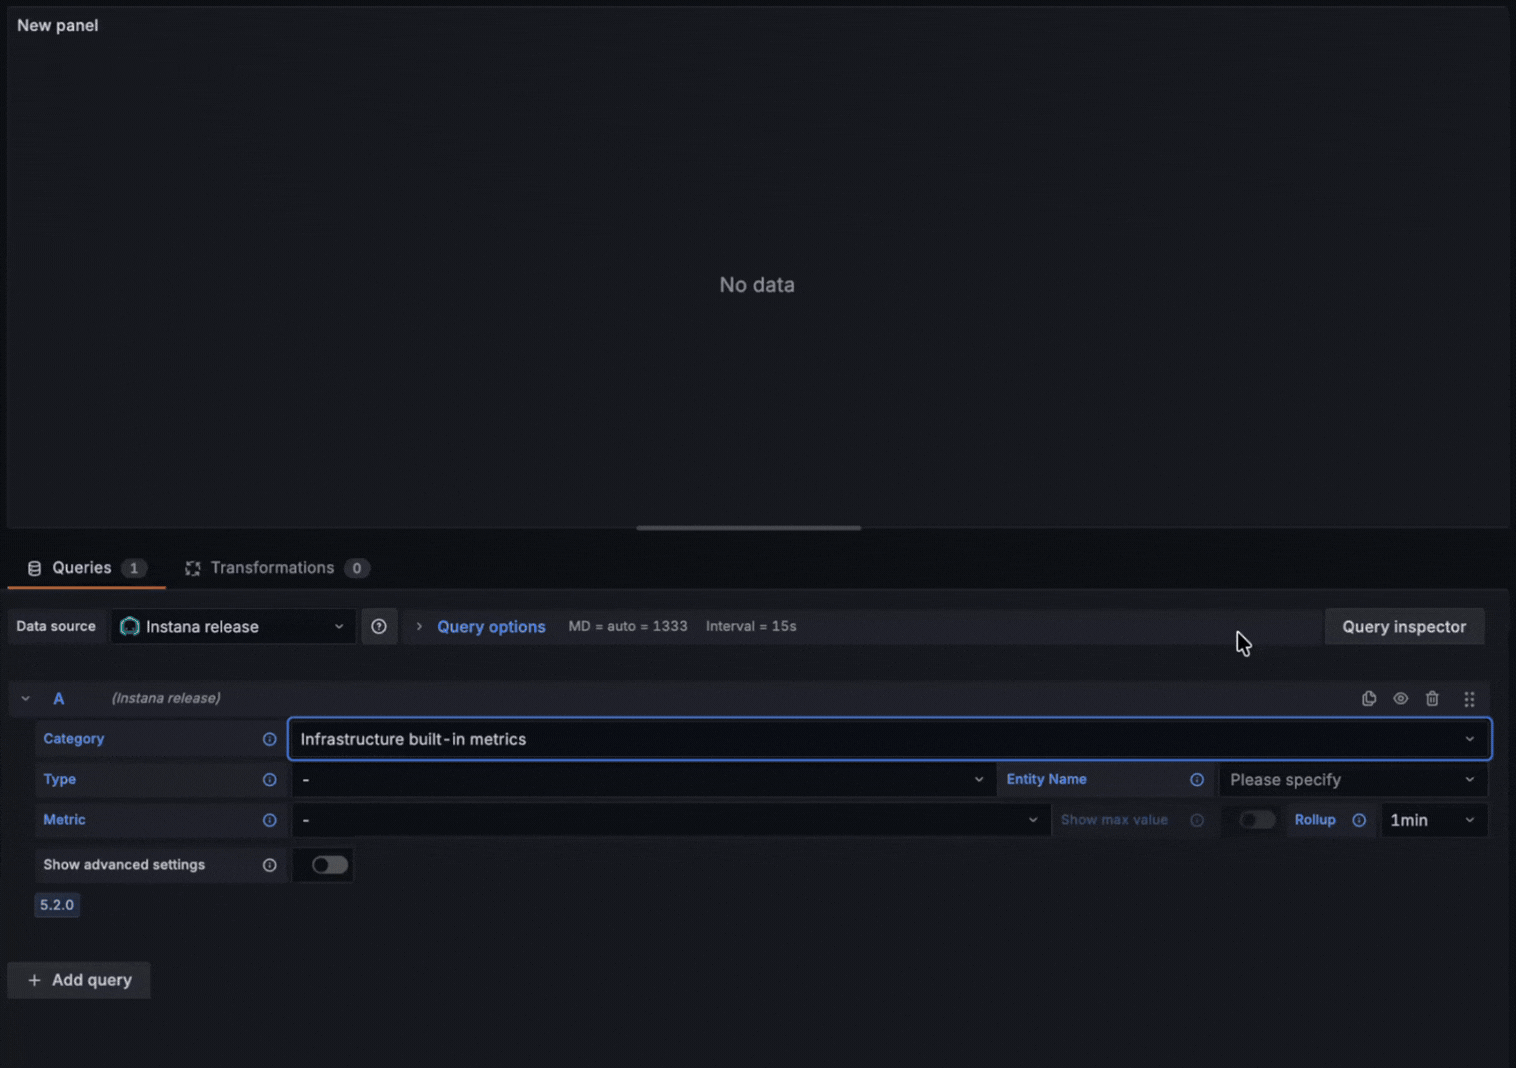Enable Show advanced settings toggle
Screen dimensions: 1516x1068
coord(329,865)
